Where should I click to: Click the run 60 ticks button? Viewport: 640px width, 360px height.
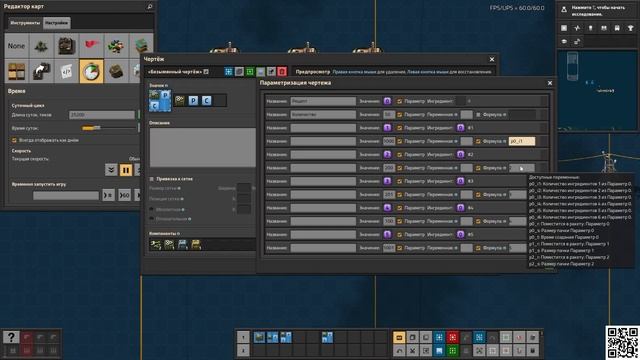click(124, 196)
